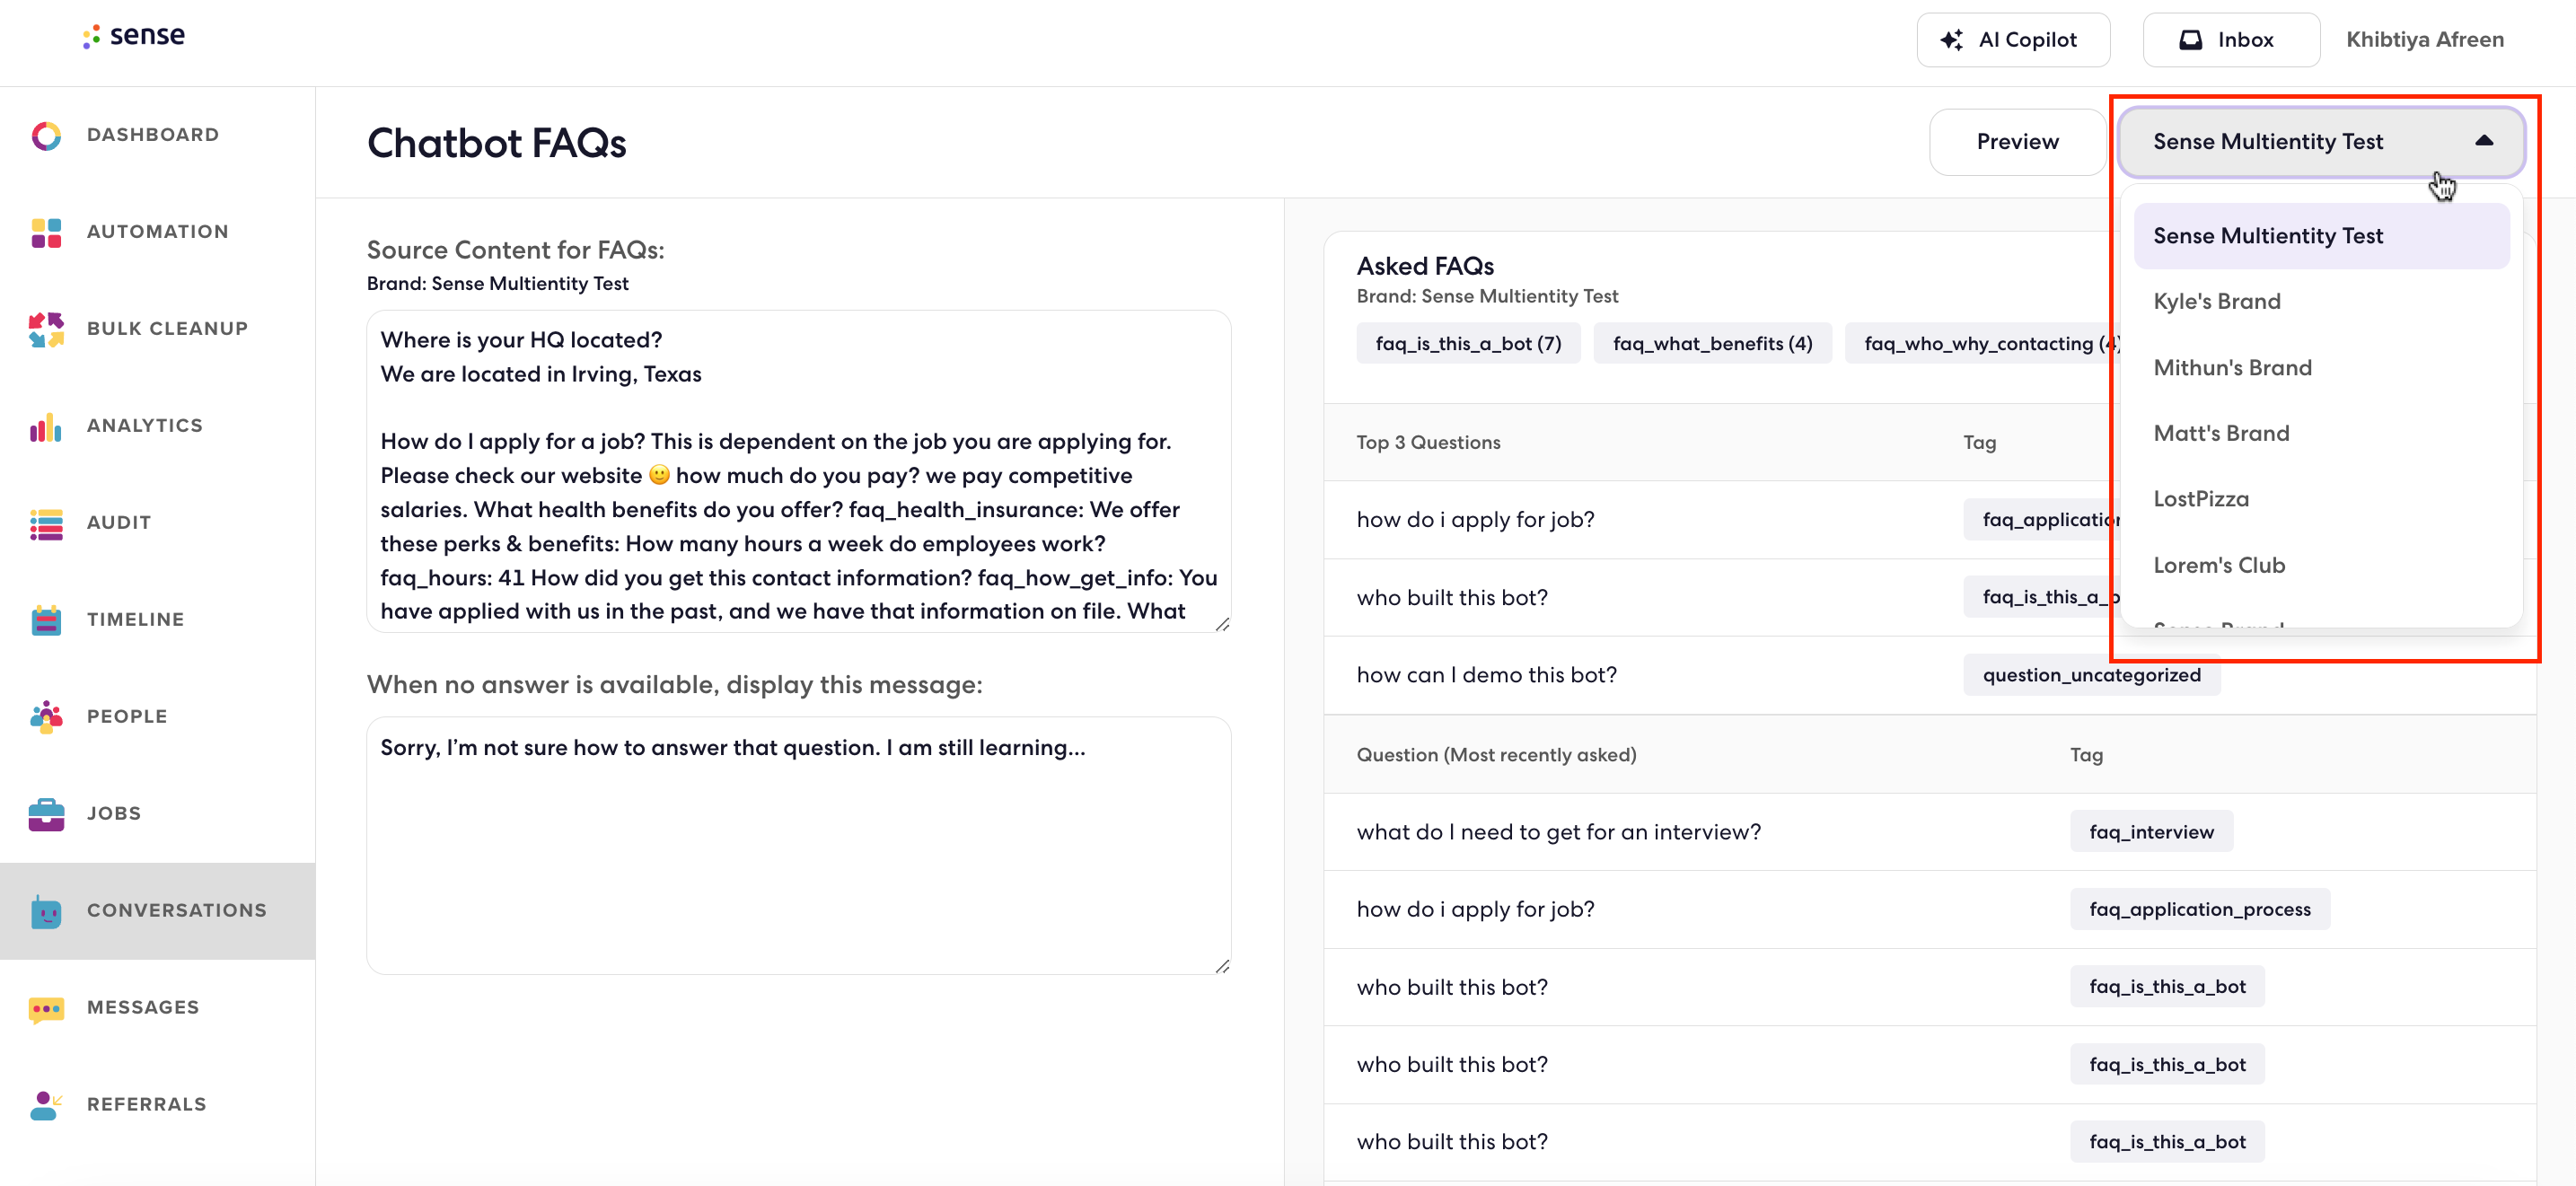Click the fallback message textarea resize handle

point(1222,967)
